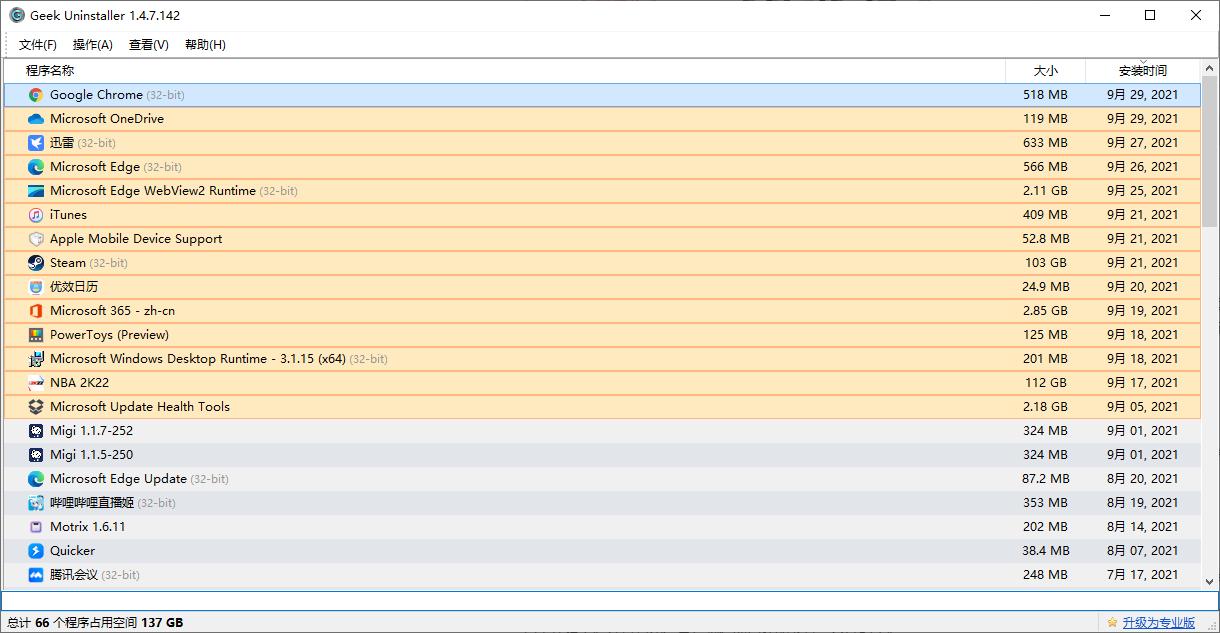The height and width of the screenshot is (633, 1220).
Task: Click the status bar total 137 GB text
Action: point(162,622)
